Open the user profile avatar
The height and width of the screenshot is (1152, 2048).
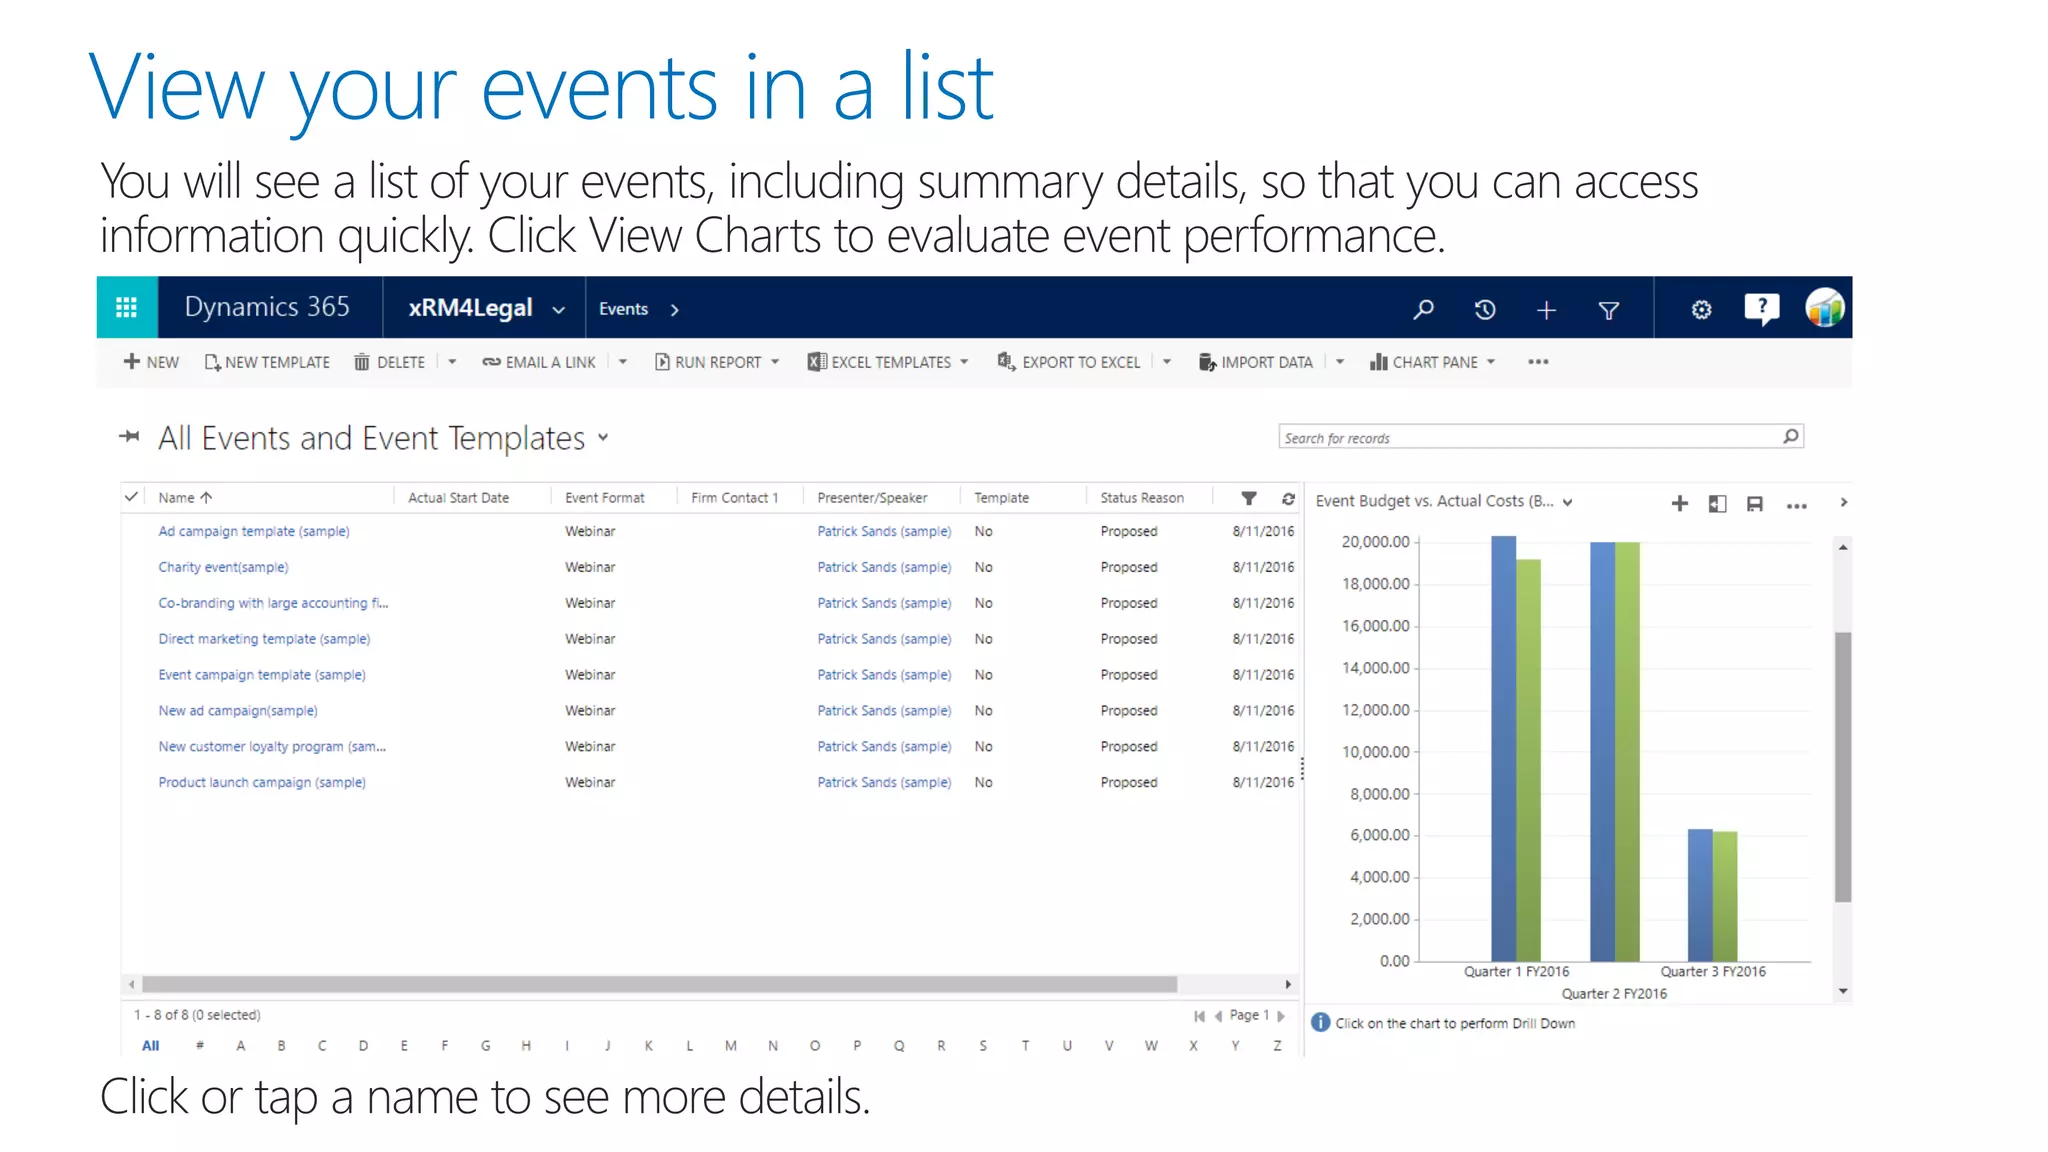click(1825, 308)
